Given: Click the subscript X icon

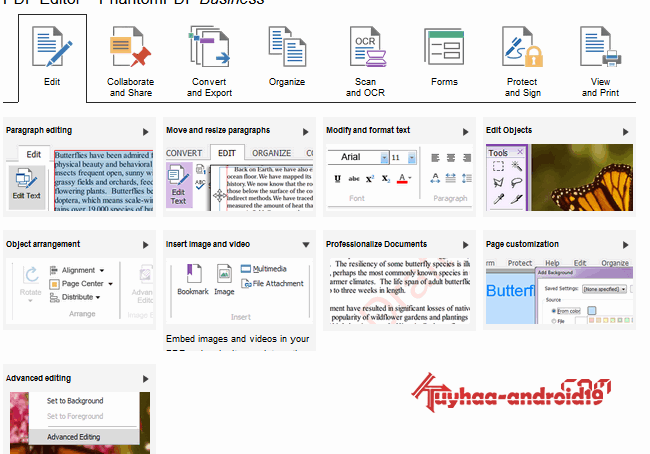Looking at the screenshot, I should point(386,179).
